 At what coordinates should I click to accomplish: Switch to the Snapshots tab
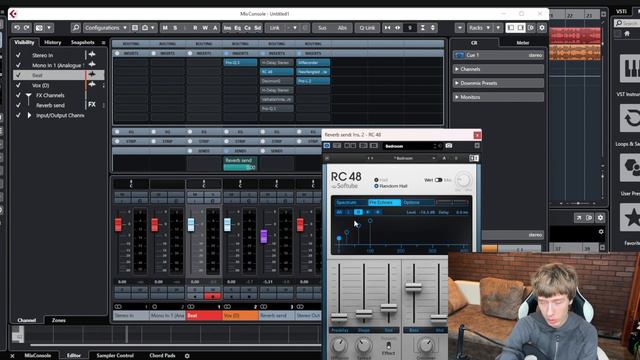pos(82,42)
